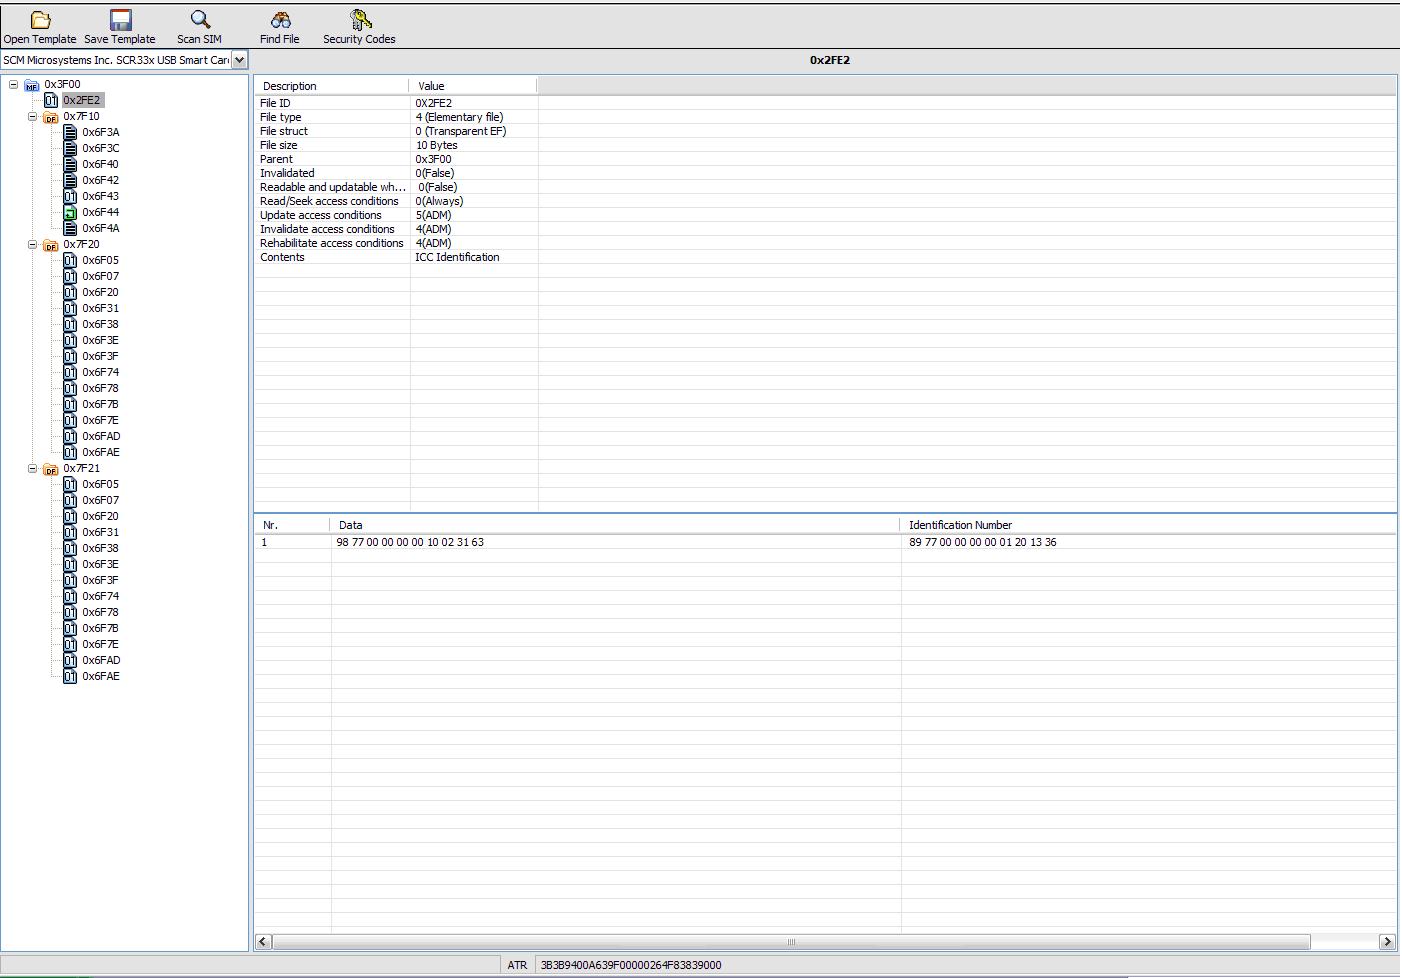Select 0x6F7E under 0x7F21
This screenshot has height=978, width=1402.
[x=100, y=644]
